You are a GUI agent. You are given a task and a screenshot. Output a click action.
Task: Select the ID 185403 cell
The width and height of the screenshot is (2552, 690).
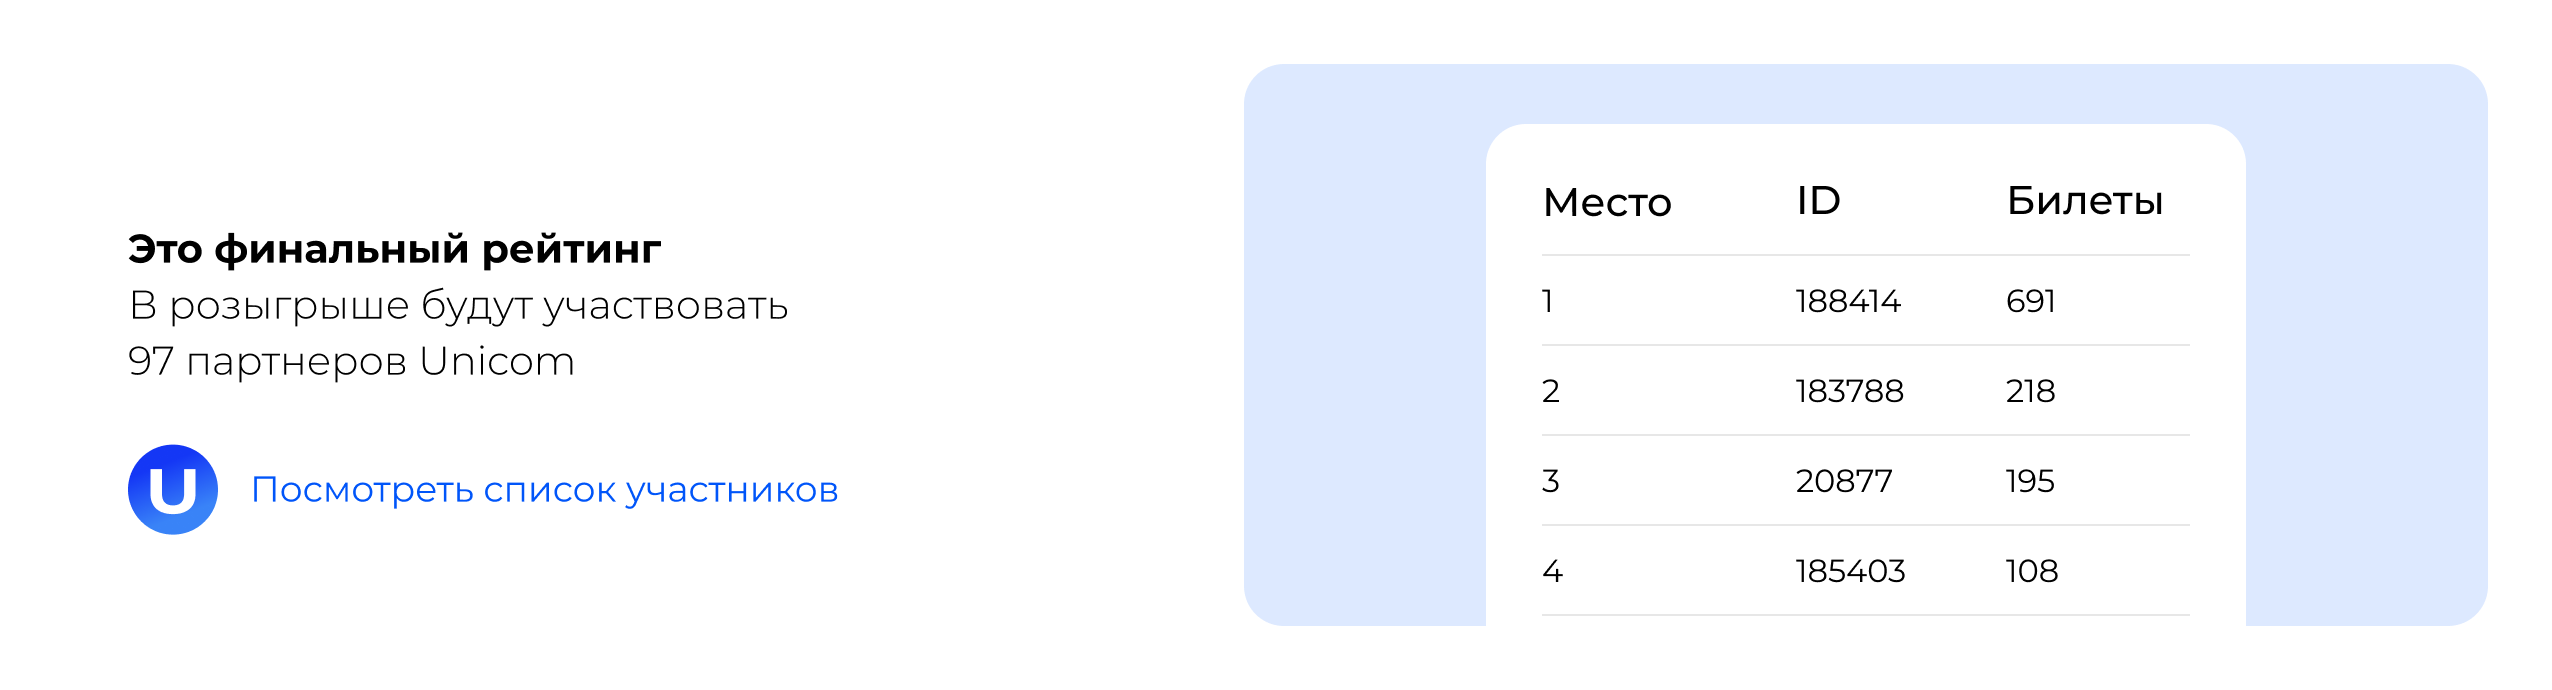coord(1850,571)
